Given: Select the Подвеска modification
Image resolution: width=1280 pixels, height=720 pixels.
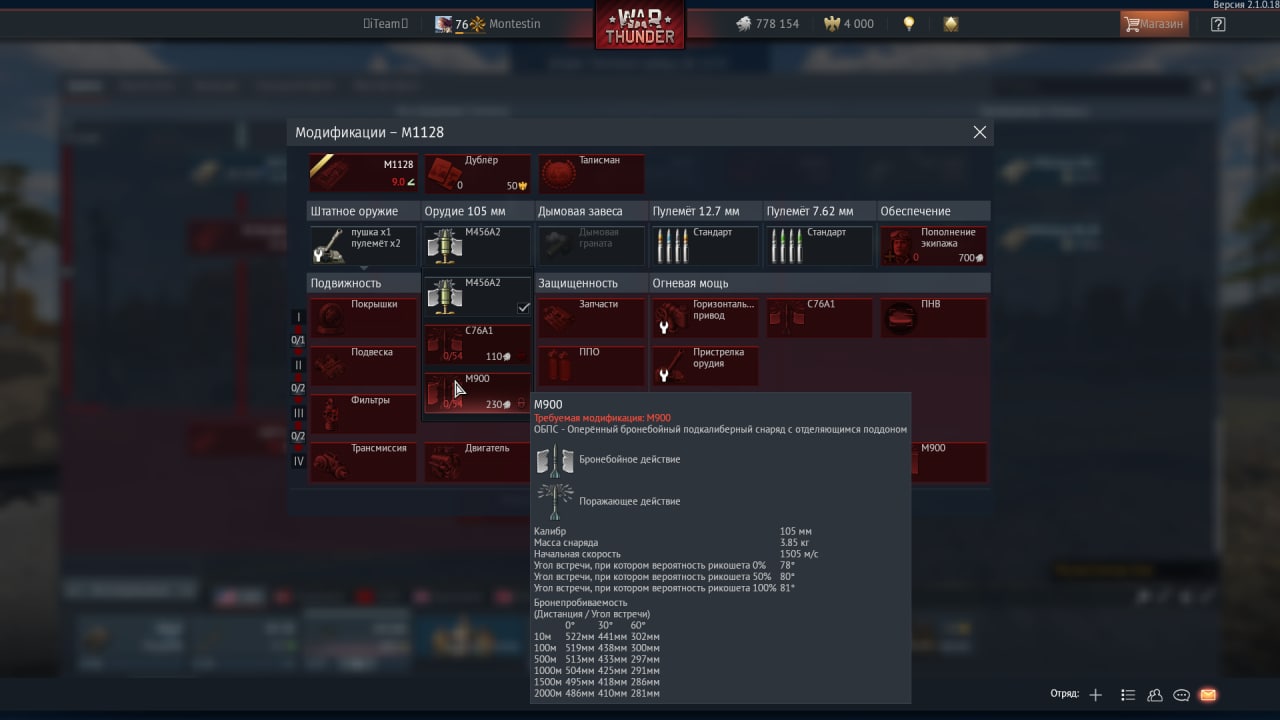Looking at the screenshot, I should pyautogui.click(x=363, y=366).
